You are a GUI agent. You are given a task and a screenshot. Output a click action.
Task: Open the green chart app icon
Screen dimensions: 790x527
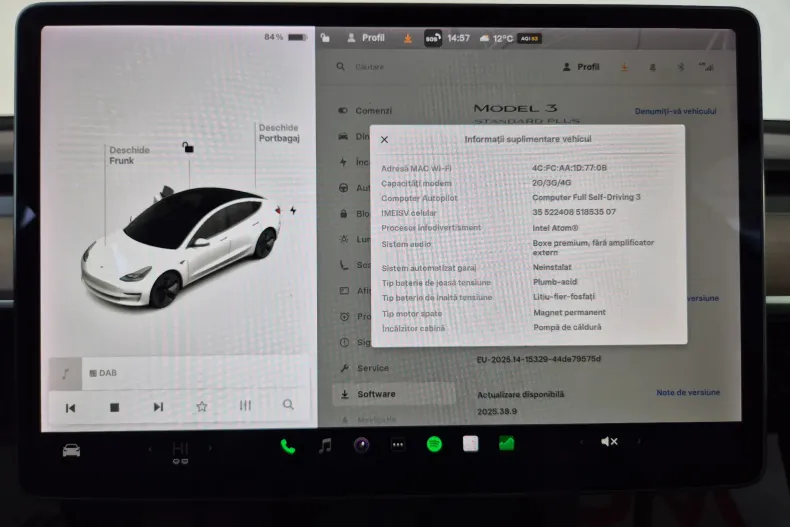point(506,443)
